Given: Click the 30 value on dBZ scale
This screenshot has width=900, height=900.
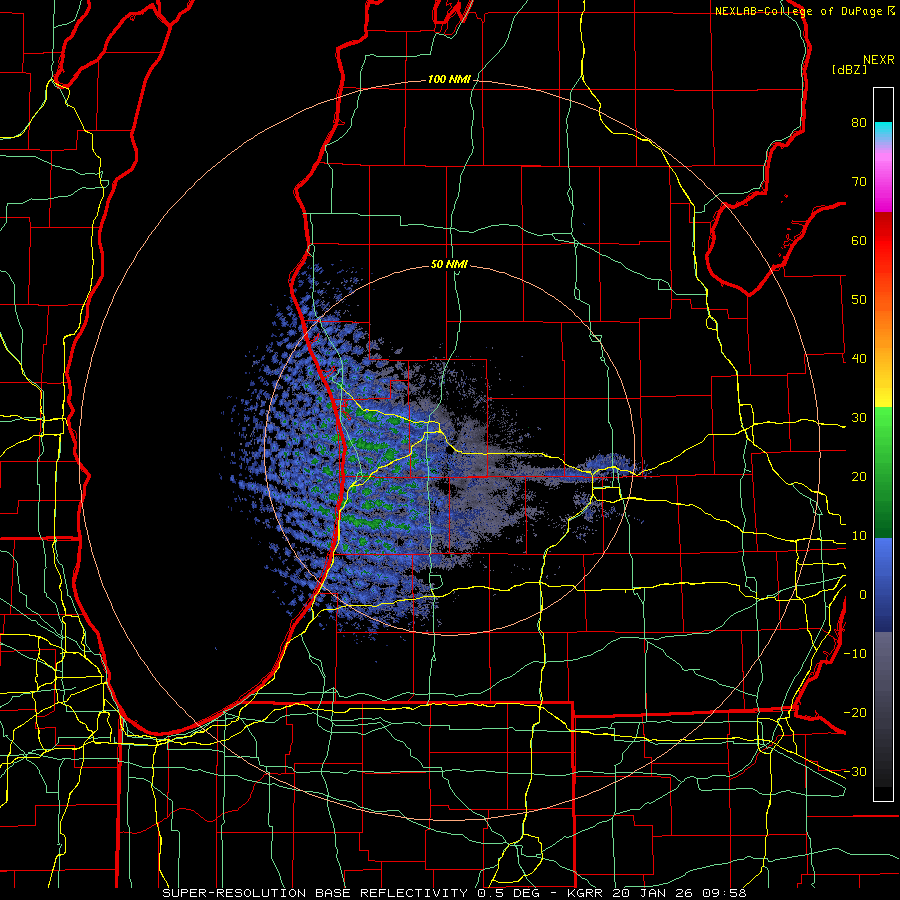Looking at the screenshot, I should tap(859, 418).
